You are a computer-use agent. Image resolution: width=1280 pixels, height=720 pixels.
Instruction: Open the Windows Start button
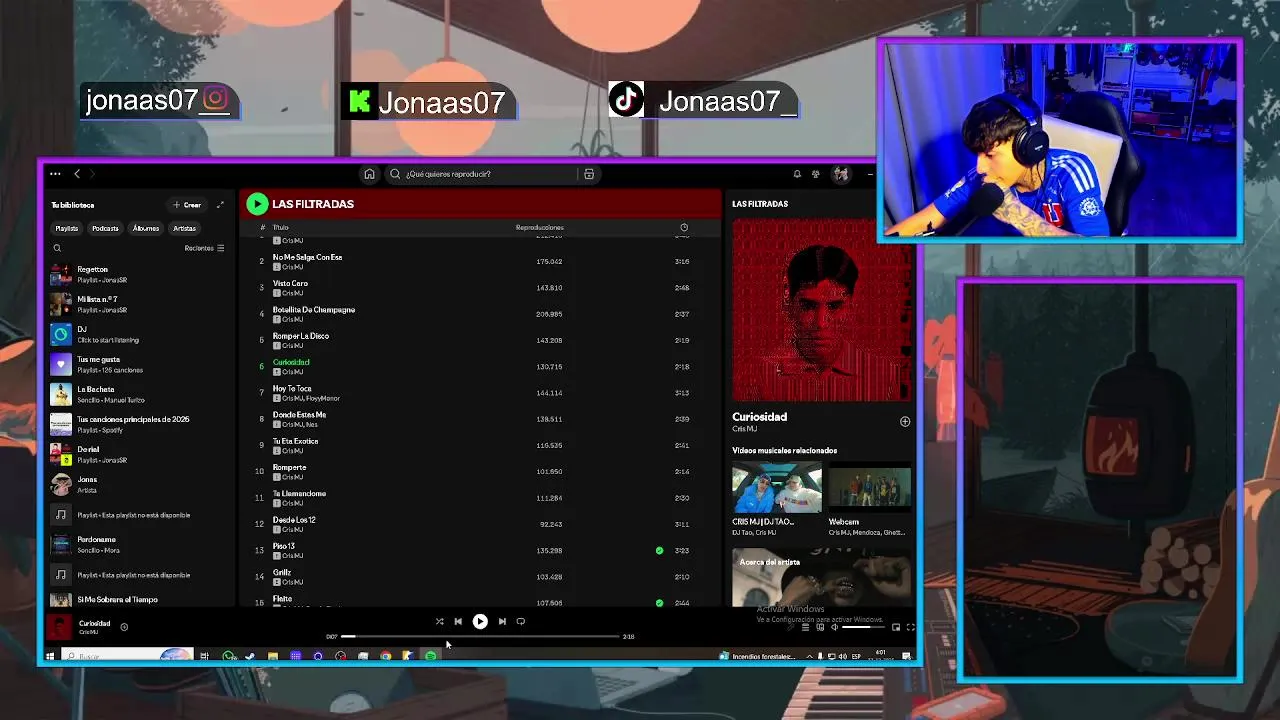[x=50, y=656]
